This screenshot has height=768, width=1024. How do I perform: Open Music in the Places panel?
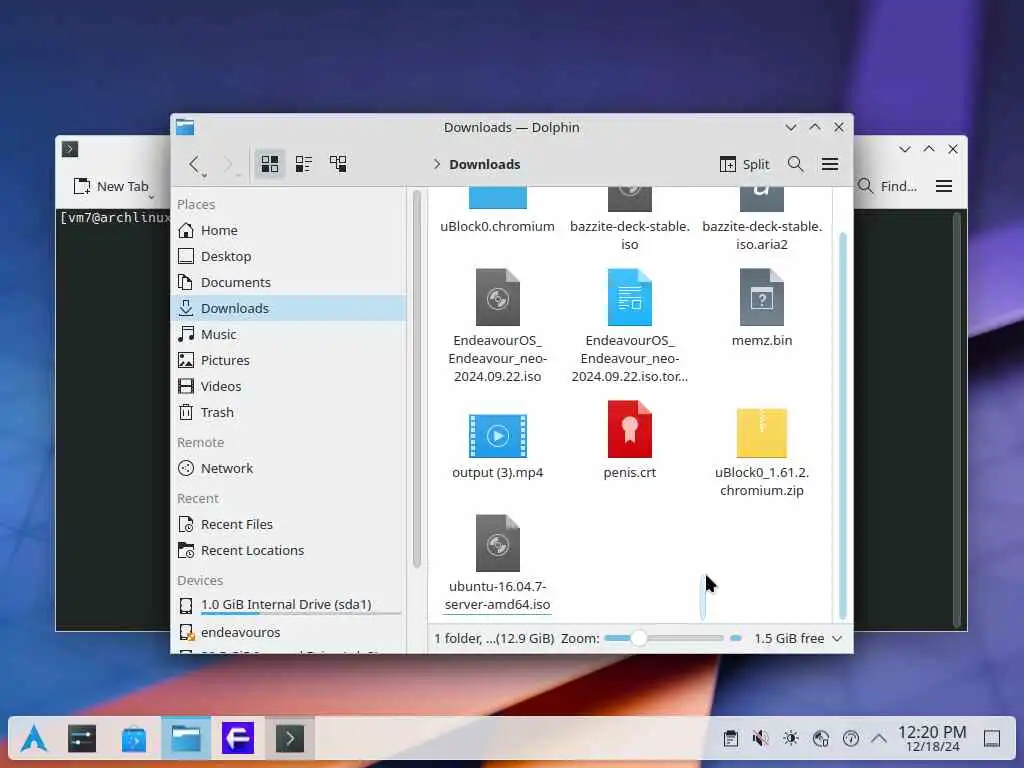tap(288, 334)
